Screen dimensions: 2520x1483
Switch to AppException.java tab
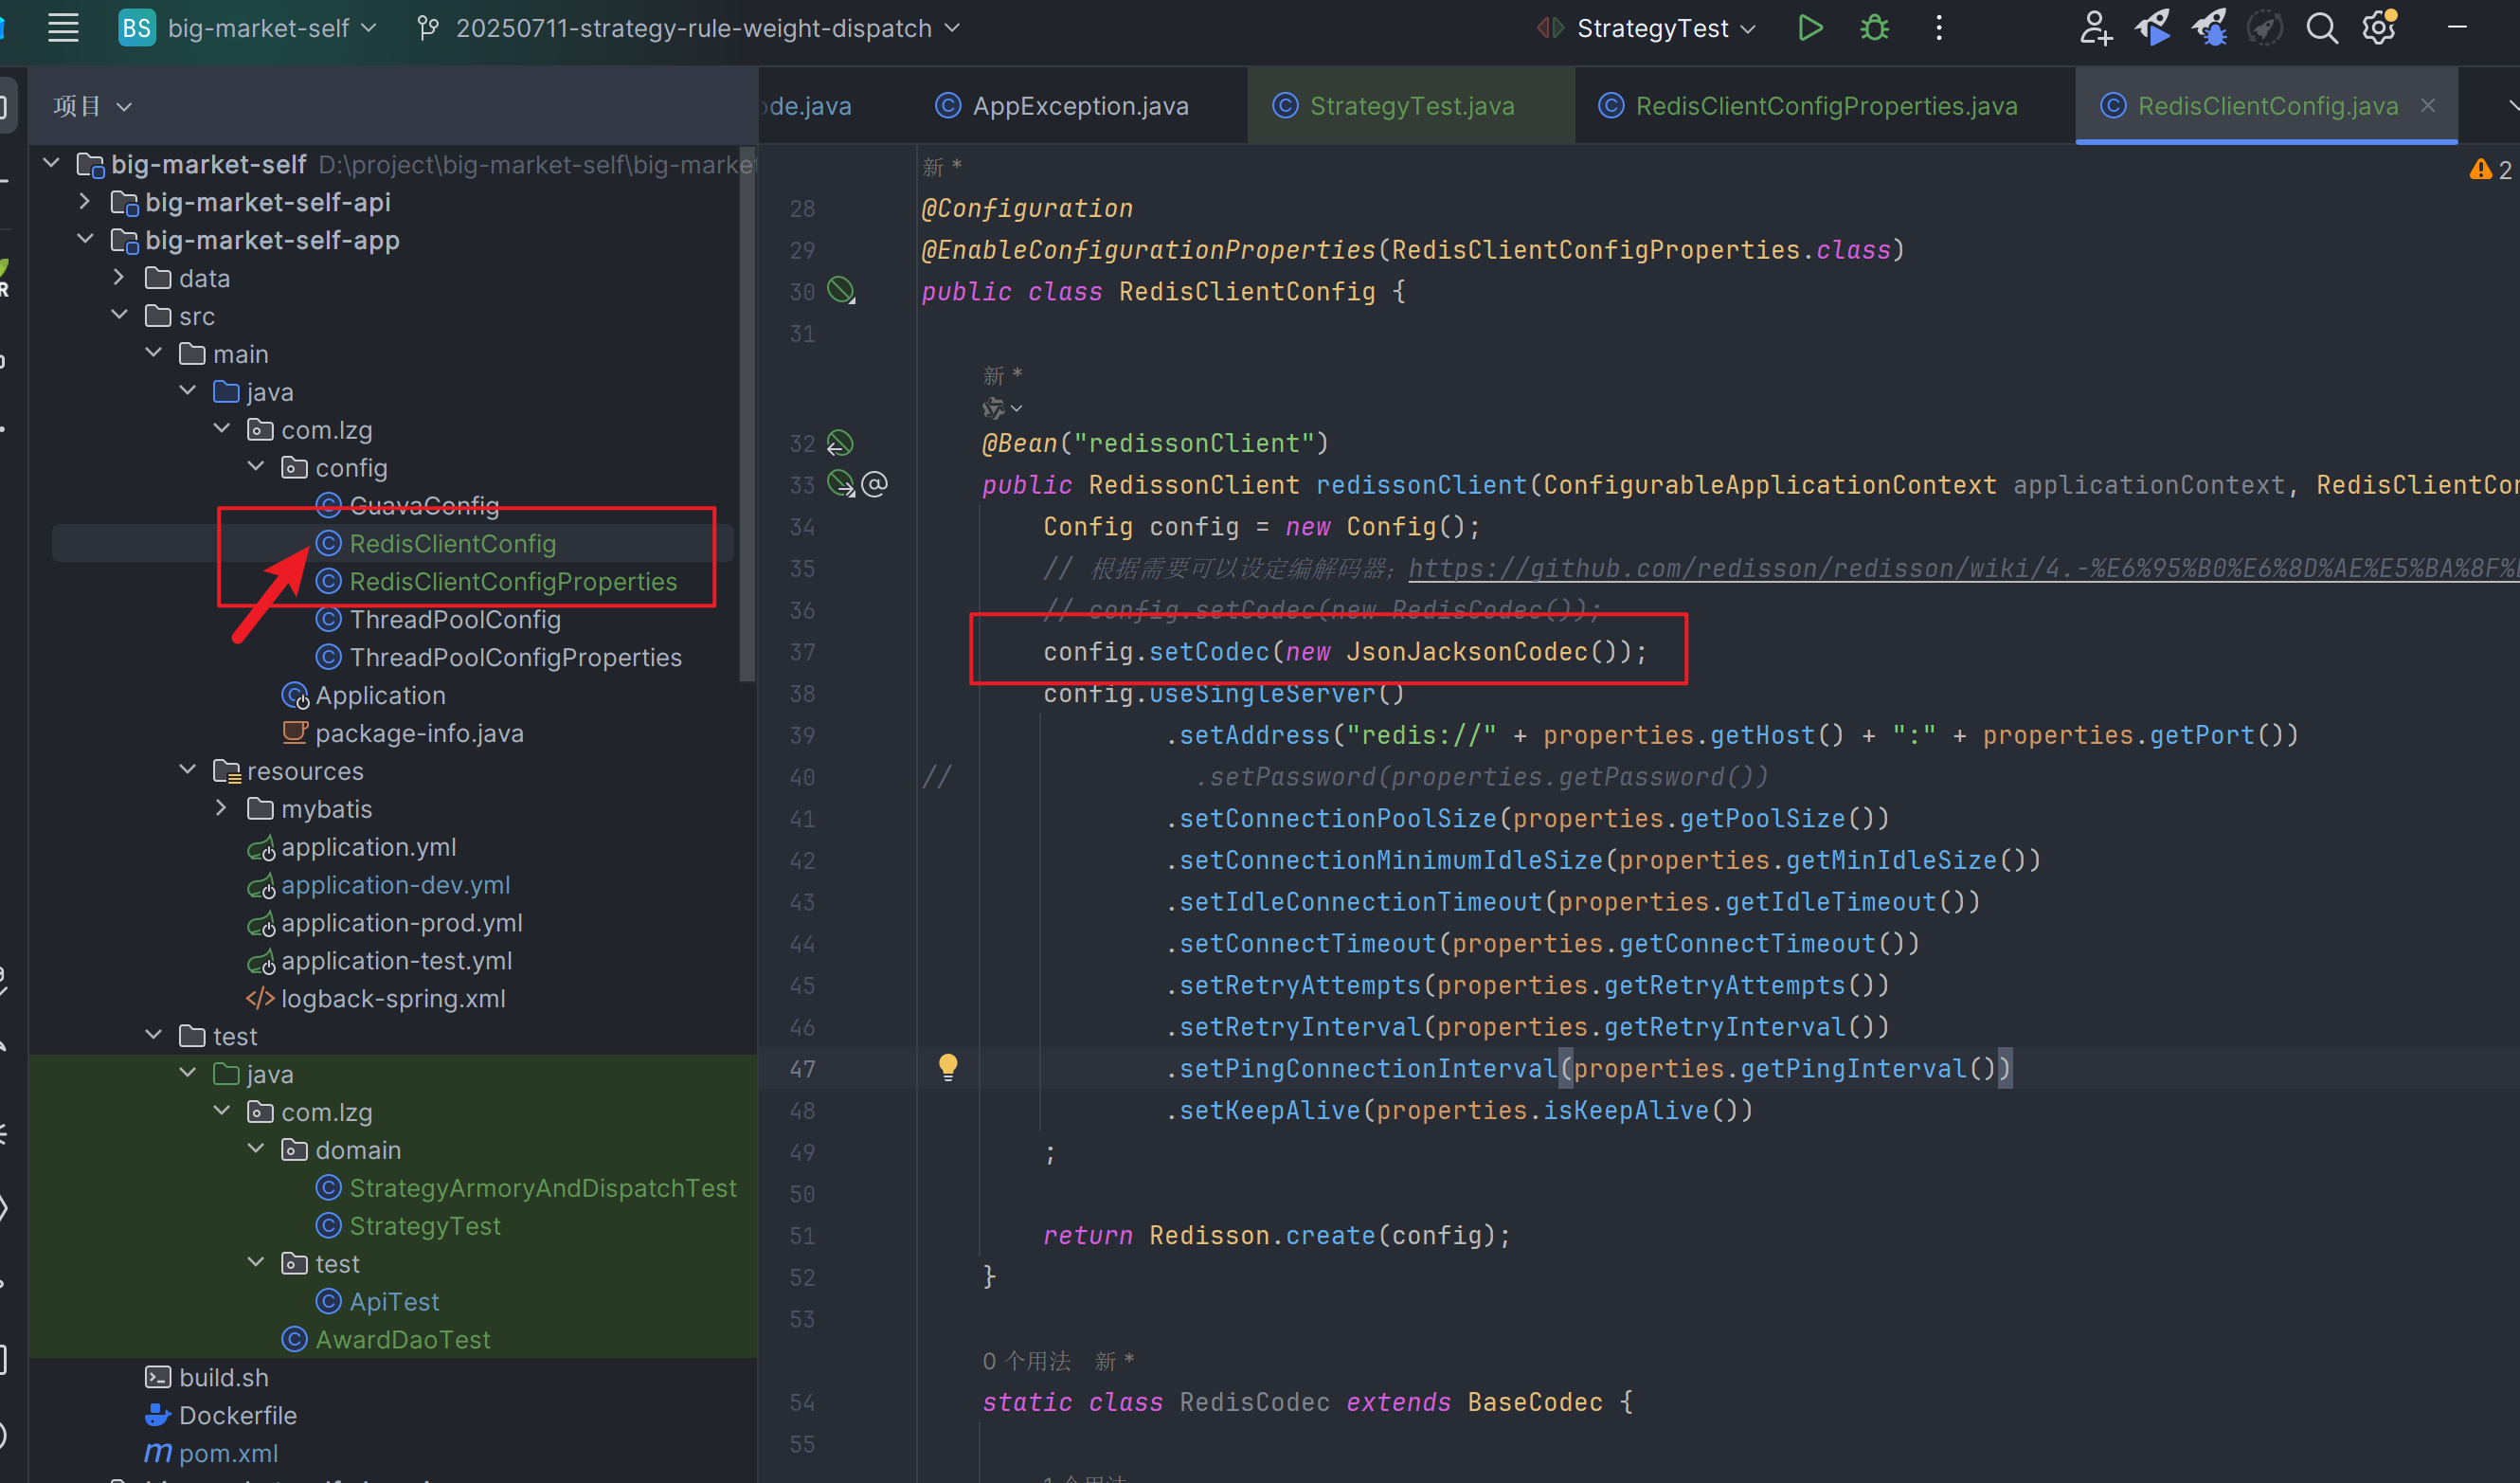(1080, 106)
